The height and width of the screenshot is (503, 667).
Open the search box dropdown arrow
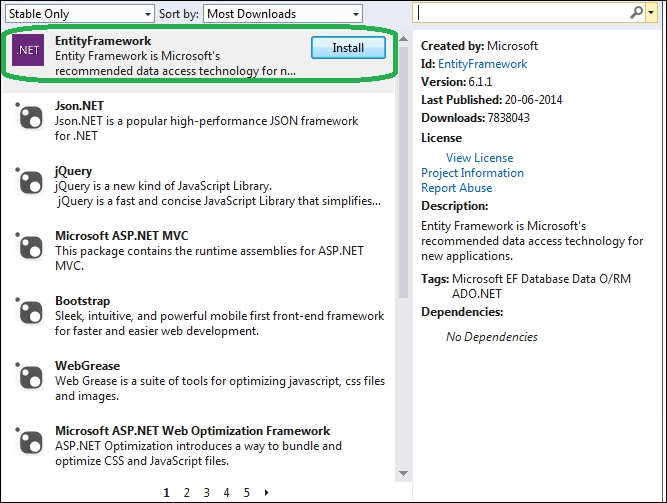click(651, 13)
